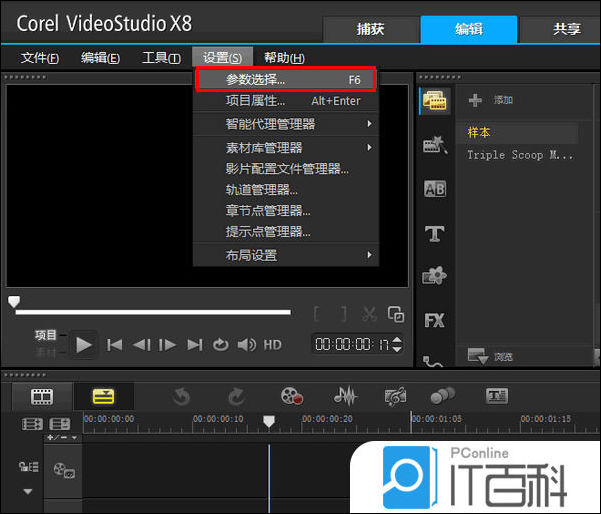The height and width of the screenshot is (514, 601).
Task: Open the Transition library (AB icon)
Action: coord(434,189)
